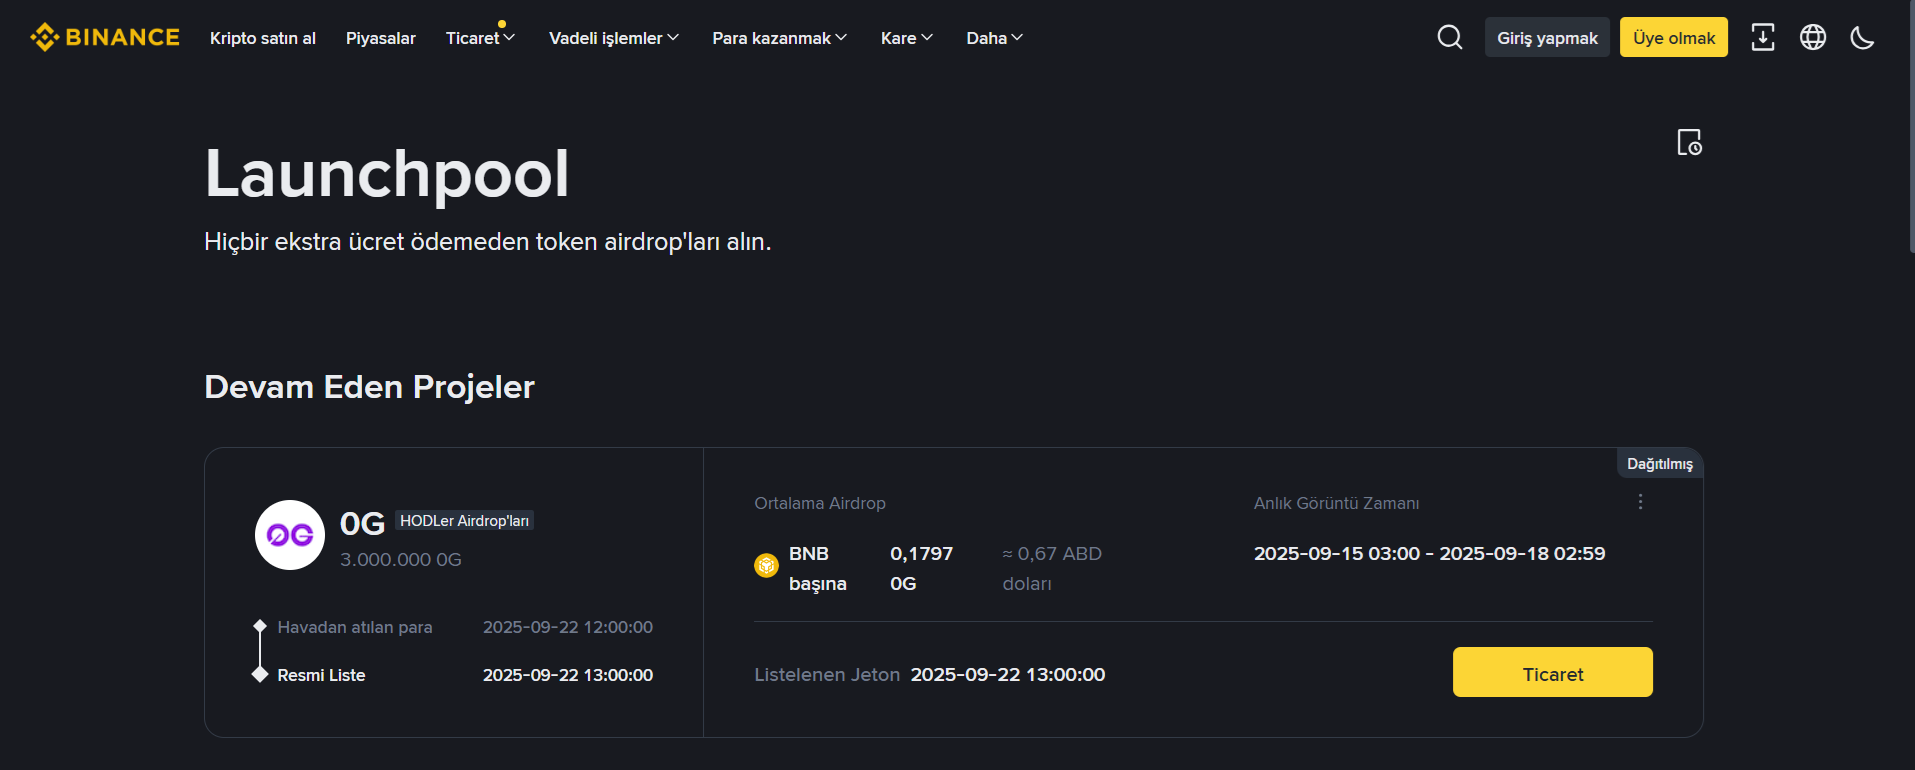
Task: Open the search magnifier icon
Action: point(1450,37)
